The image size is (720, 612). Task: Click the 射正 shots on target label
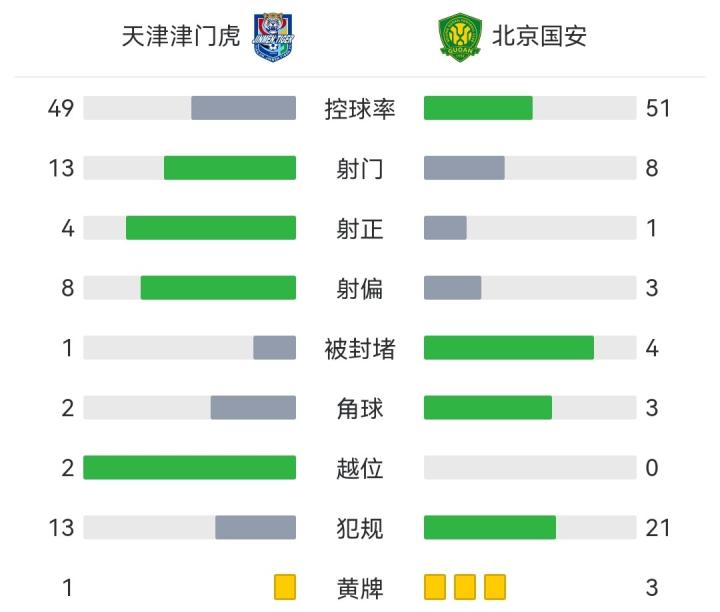(x=360, y=228)
